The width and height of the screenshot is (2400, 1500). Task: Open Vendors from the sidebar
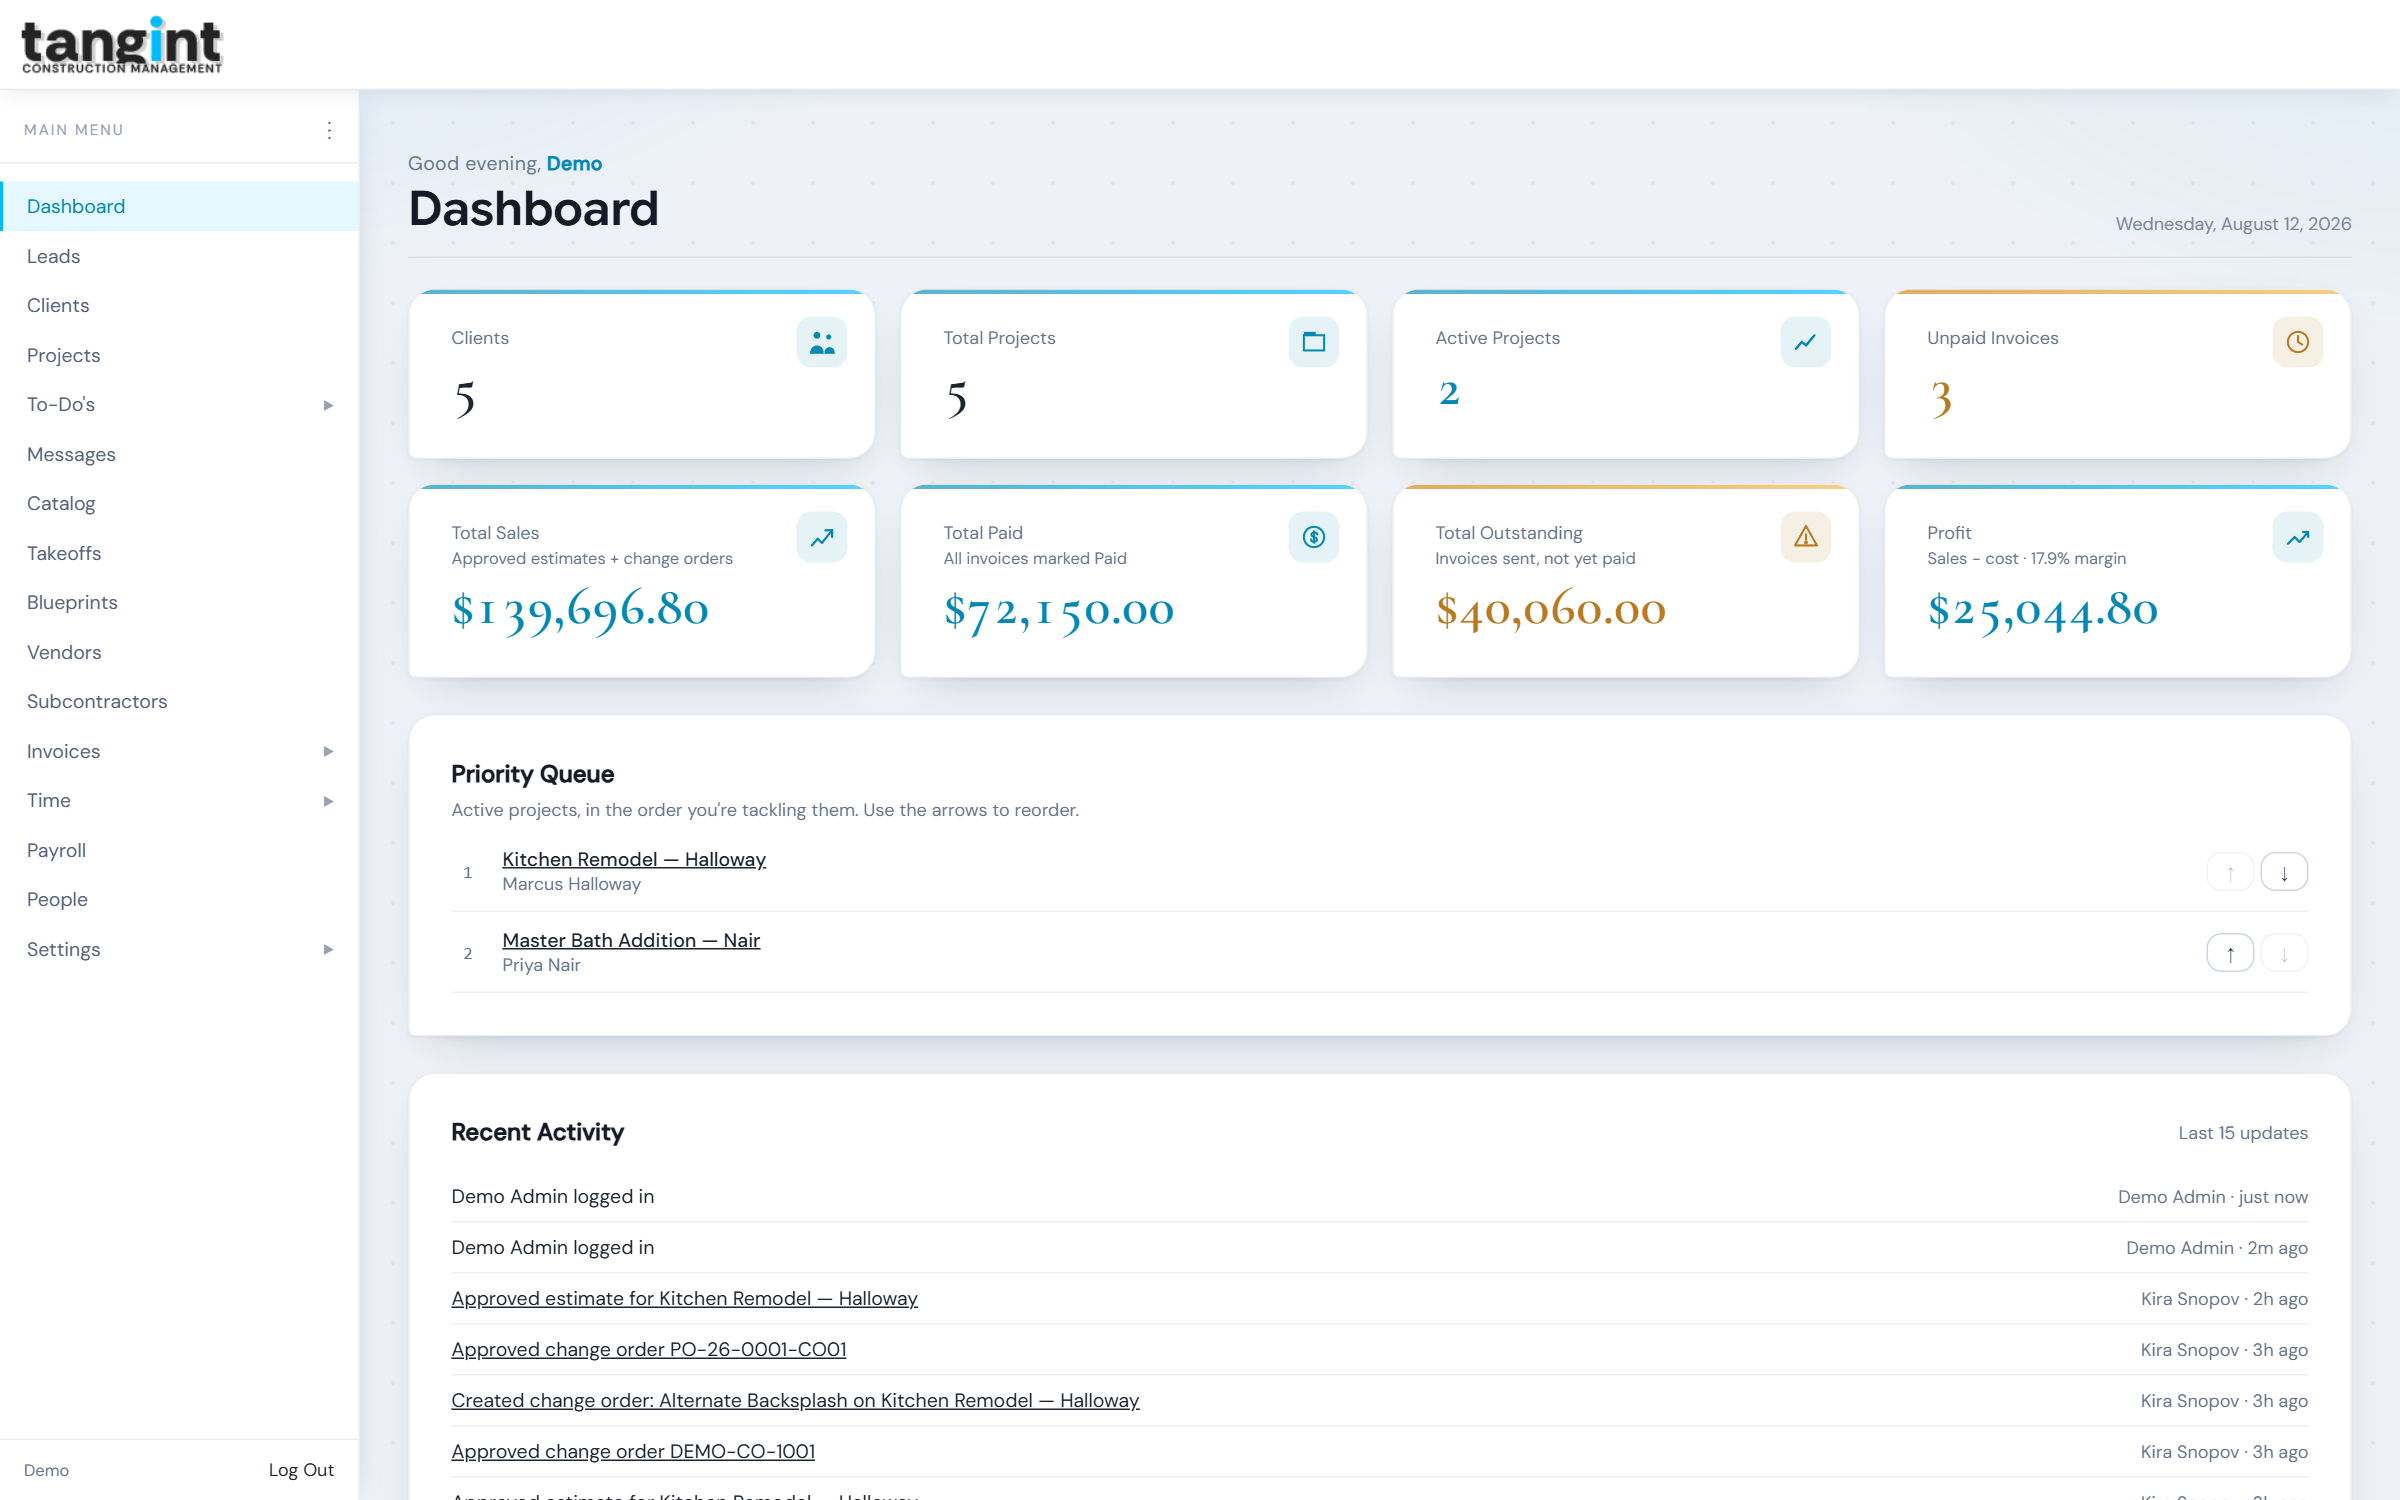(180, 652)
